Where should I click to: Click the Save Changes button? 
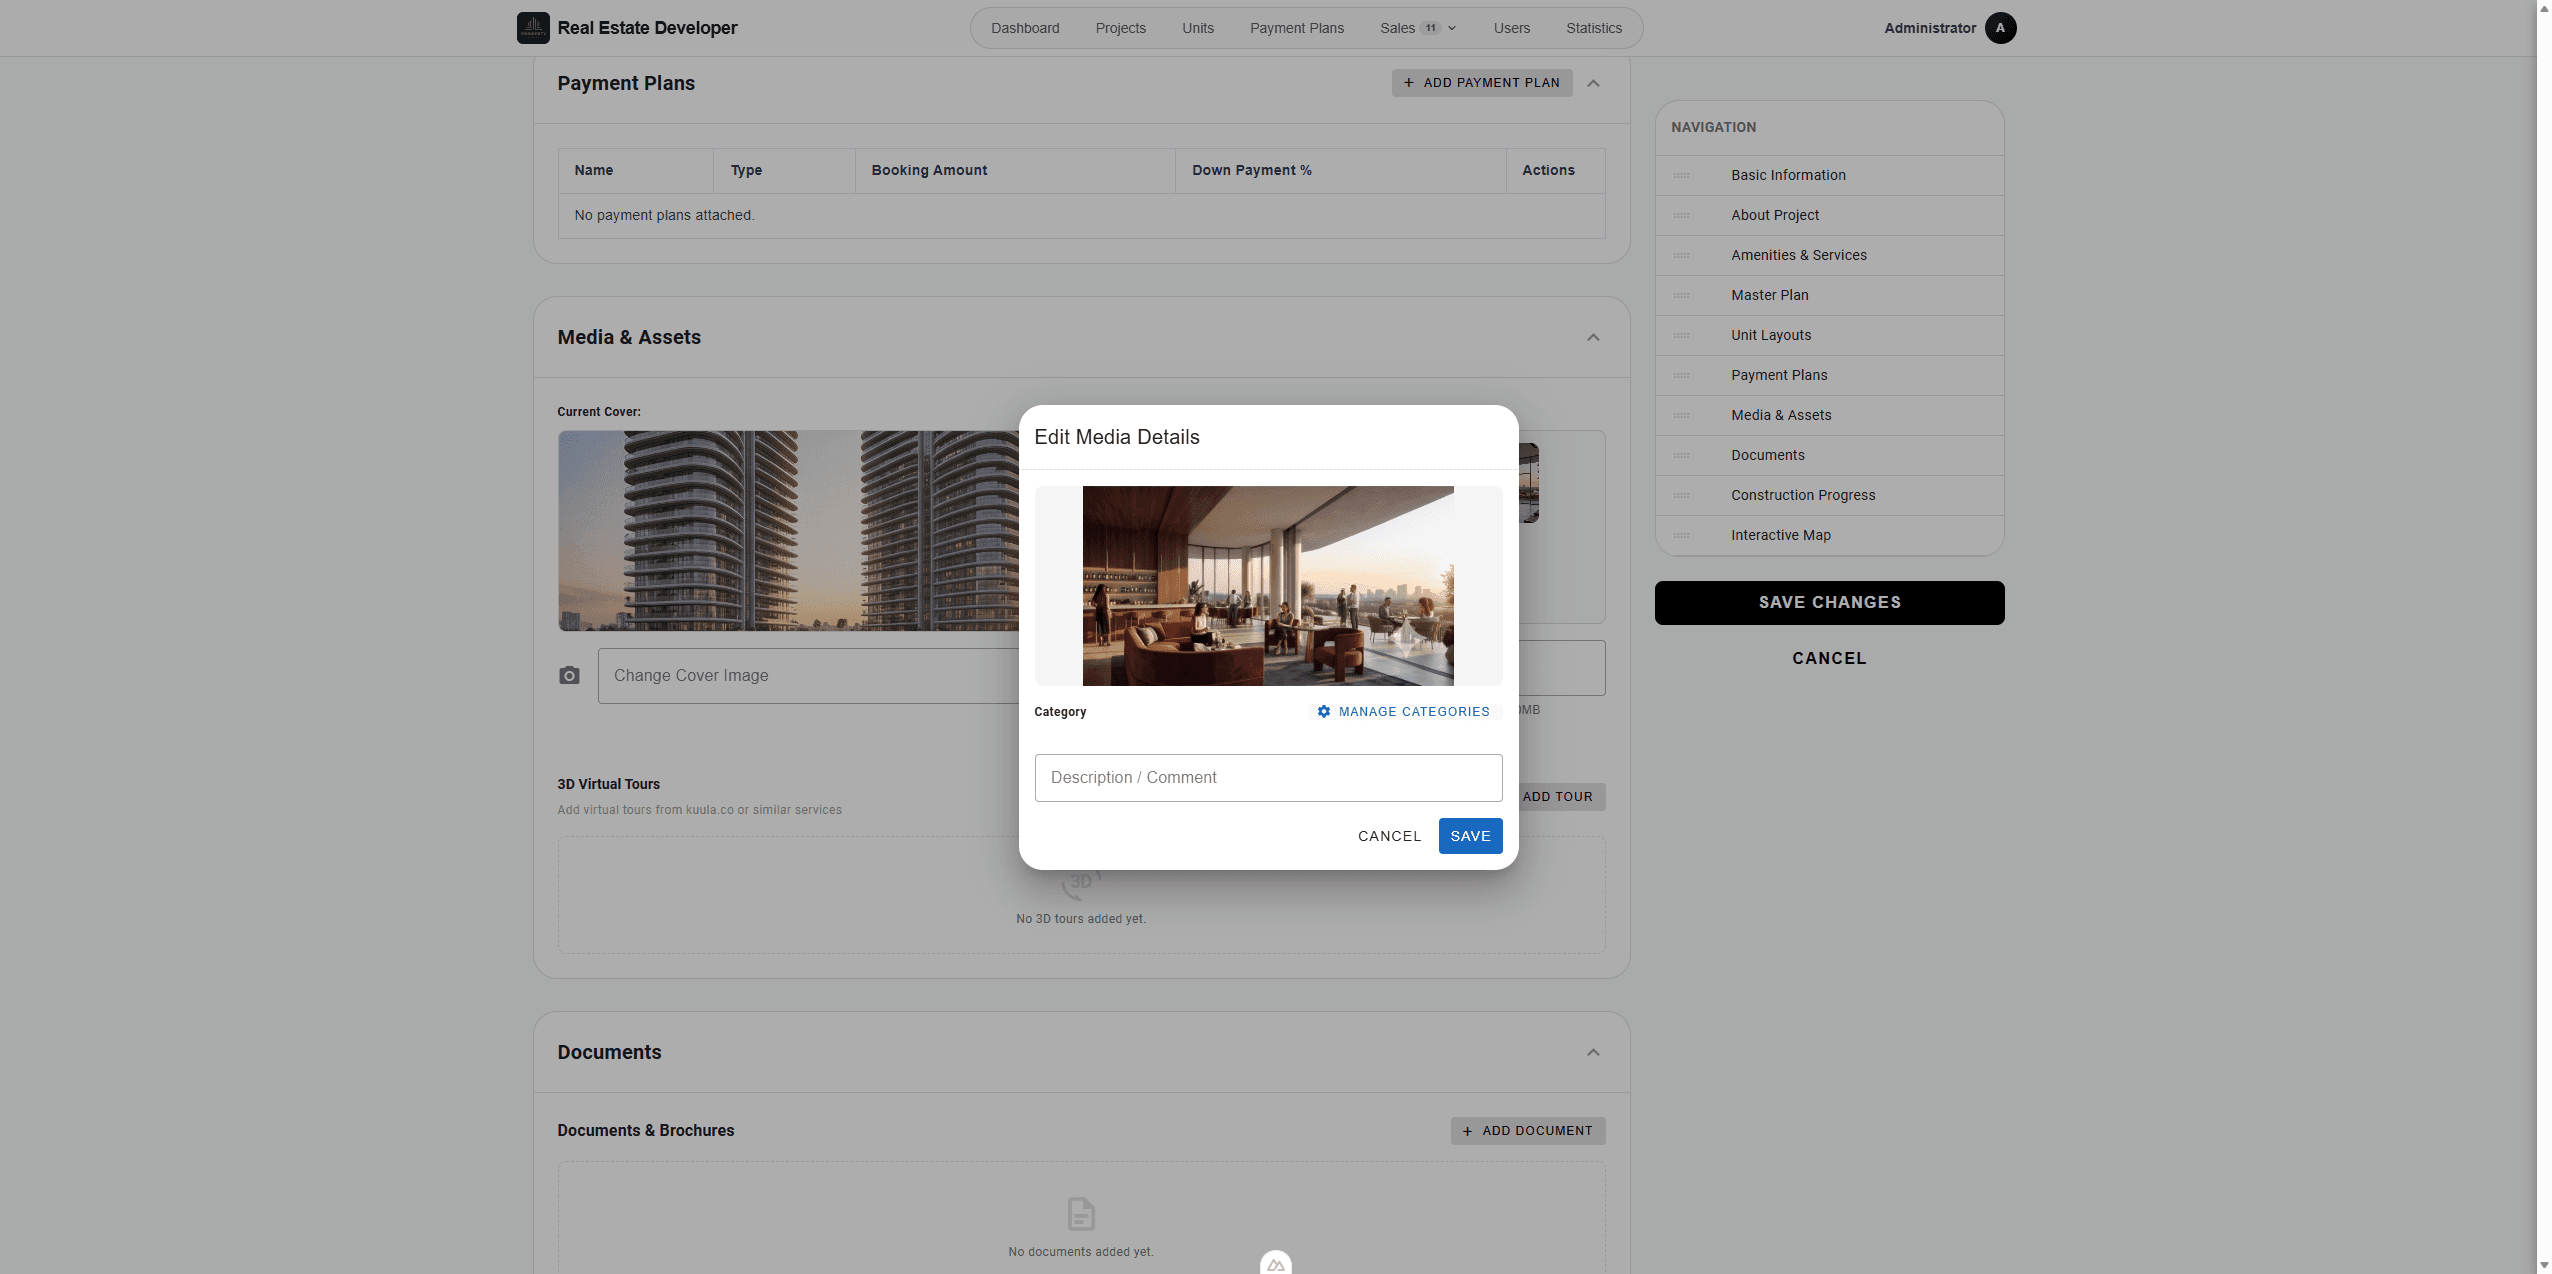pyautogui.click(x=1829, y=603)
